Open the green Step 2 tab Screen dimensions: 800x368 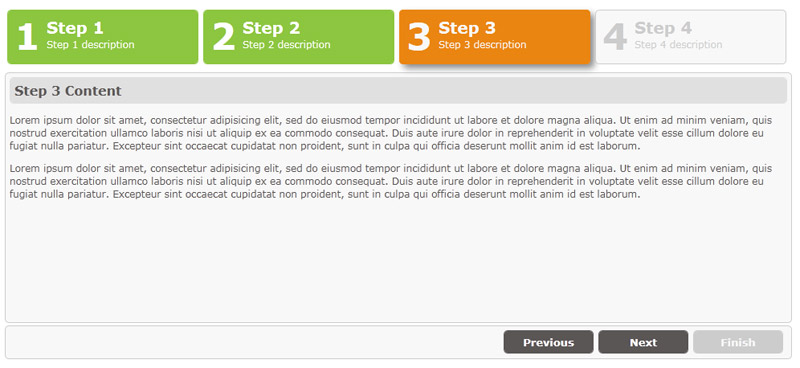pos(298,37)
